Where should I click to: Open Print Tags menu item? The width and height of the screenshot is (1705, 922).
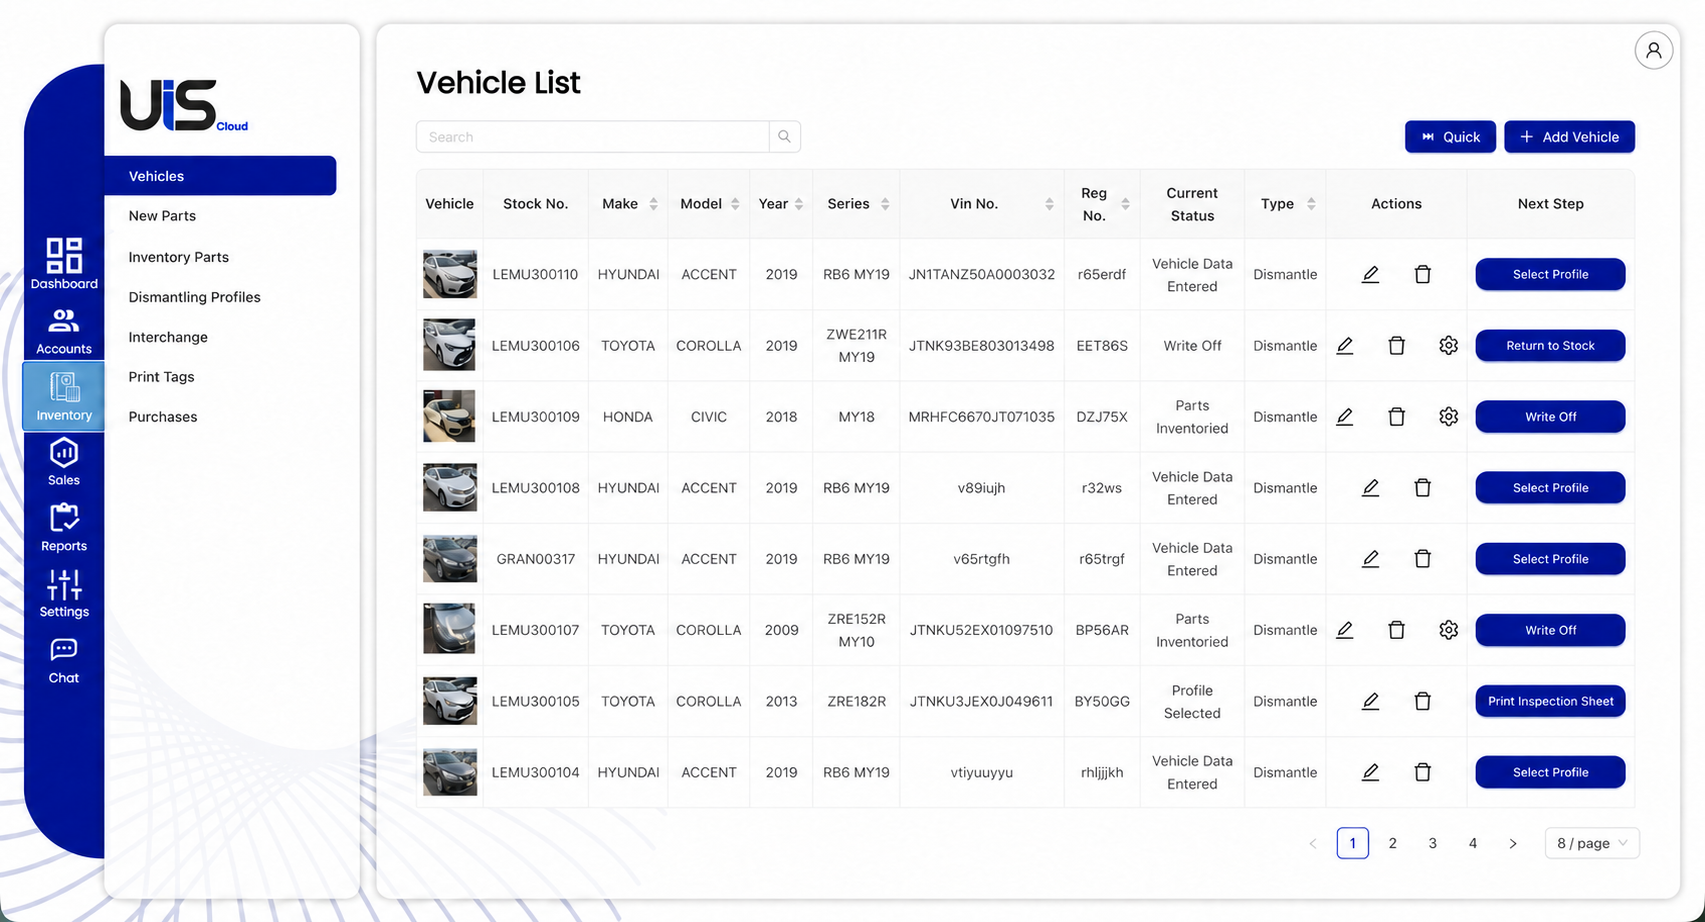pyautogui.click(x=161, y=377)
